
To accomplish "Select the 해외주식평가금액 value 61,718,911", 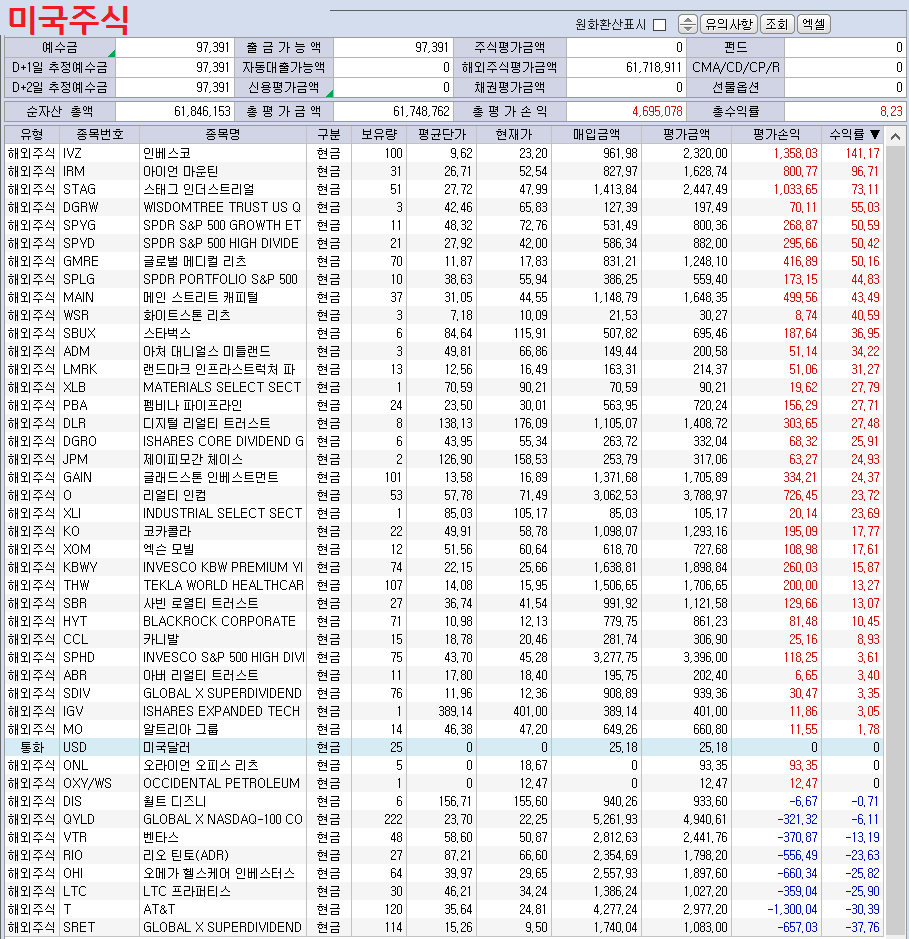I will pos(626,67).
